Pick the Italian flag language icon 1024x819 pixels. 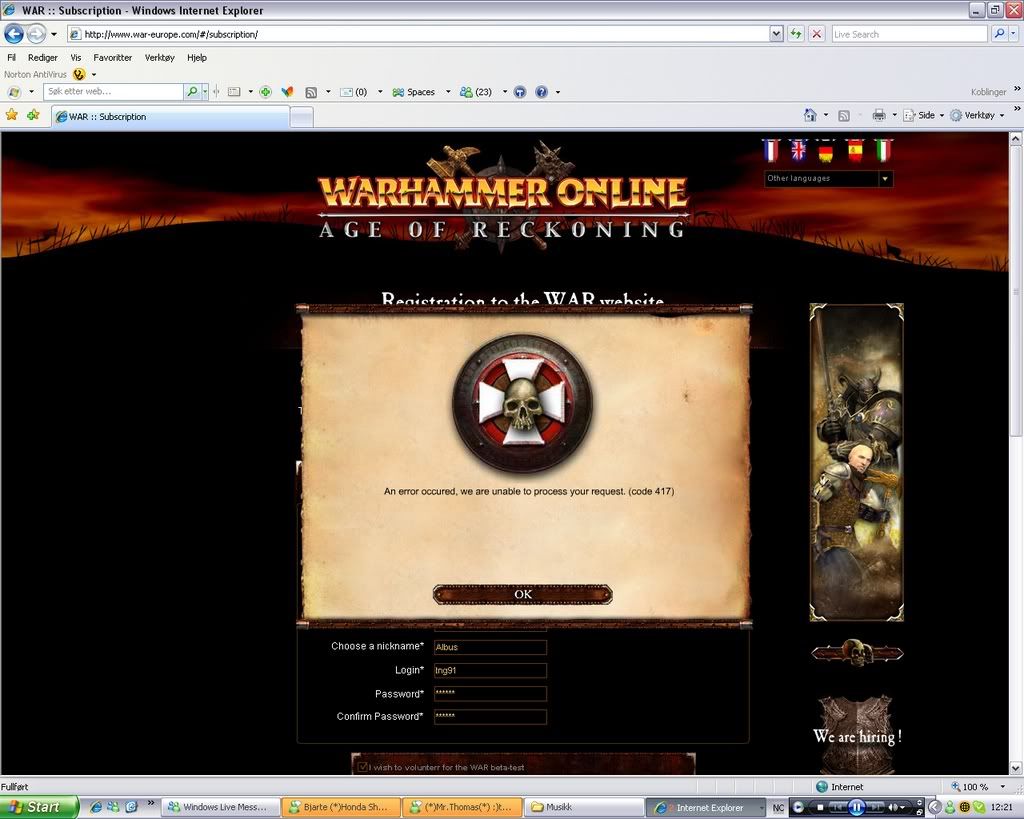883,151
